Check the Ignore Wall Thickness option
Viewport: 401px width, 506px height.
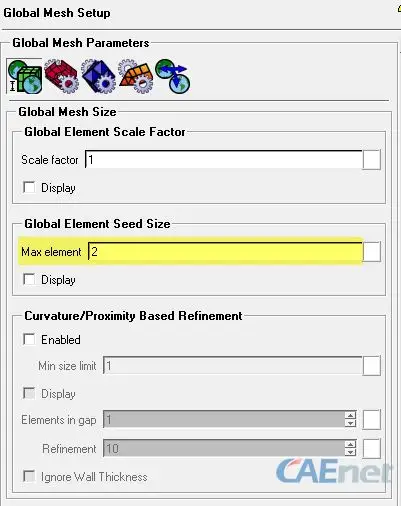tap(29, 476)
